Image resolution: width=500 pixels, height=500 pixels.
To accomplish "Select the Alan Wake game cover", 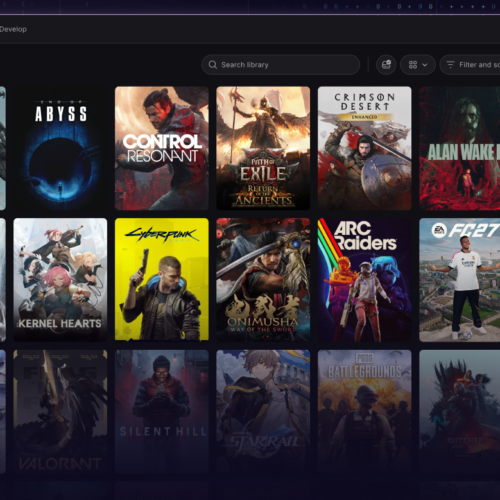I will tap(460, 148).
